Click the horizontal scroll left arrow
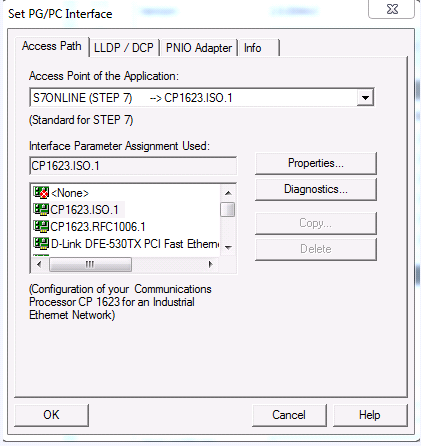Viewport: 421px width, 446px height. [x=39, y=265]
